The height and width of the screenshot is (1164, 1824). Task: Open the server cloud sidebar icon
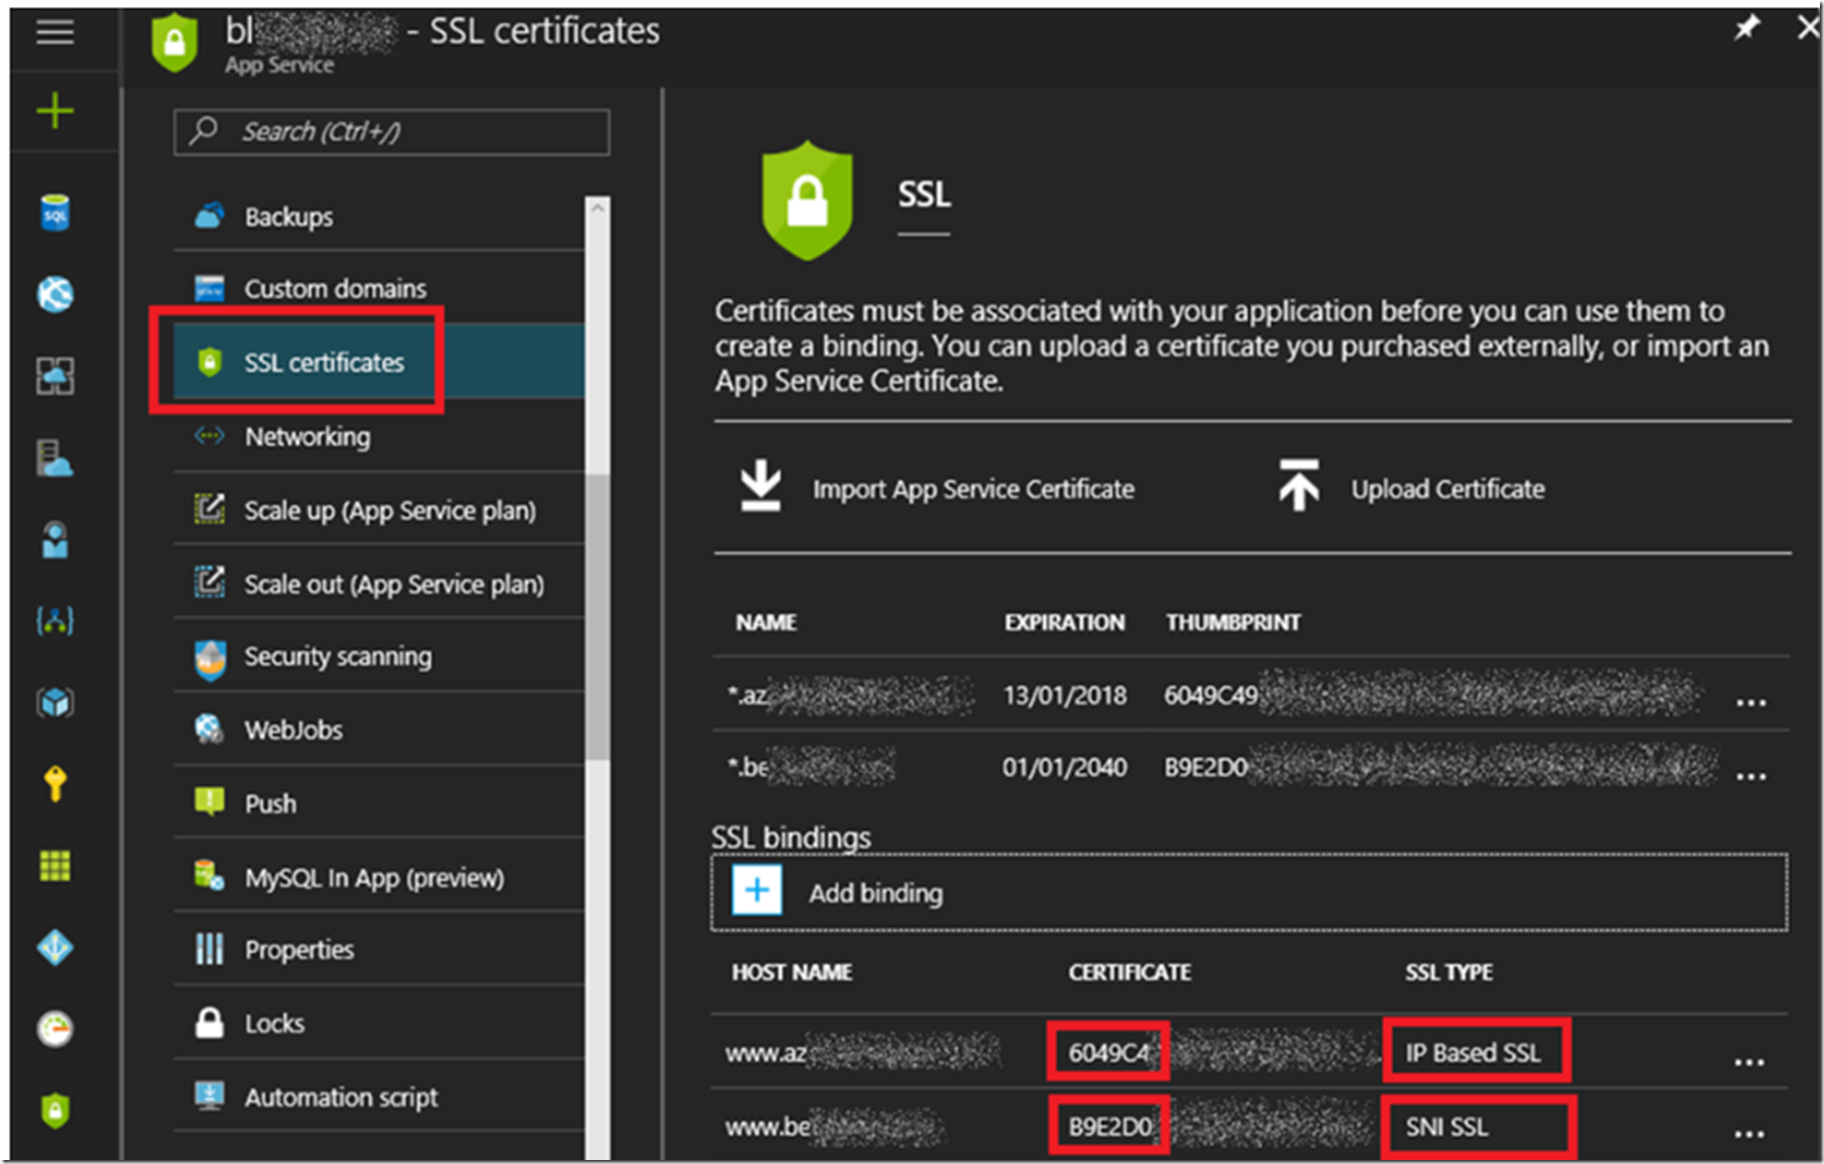55,458
